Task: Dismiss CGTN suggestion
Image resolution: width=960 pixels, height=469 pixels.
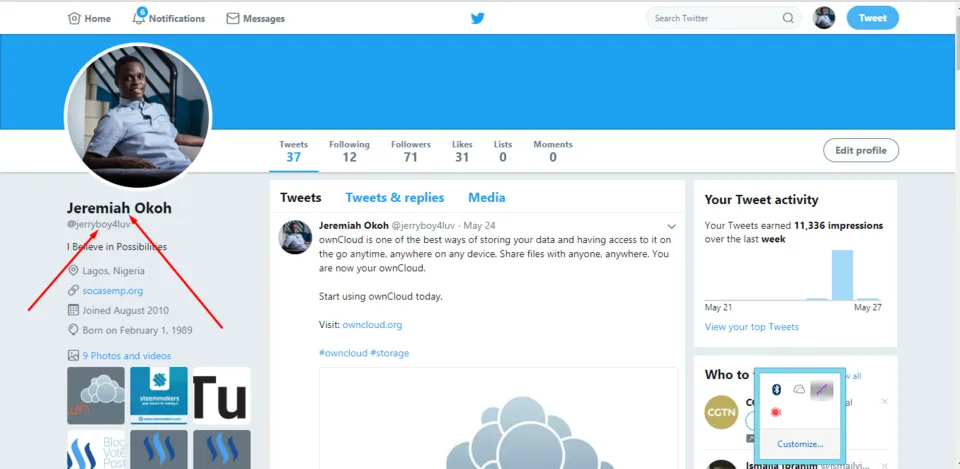Action: [884, 402]
